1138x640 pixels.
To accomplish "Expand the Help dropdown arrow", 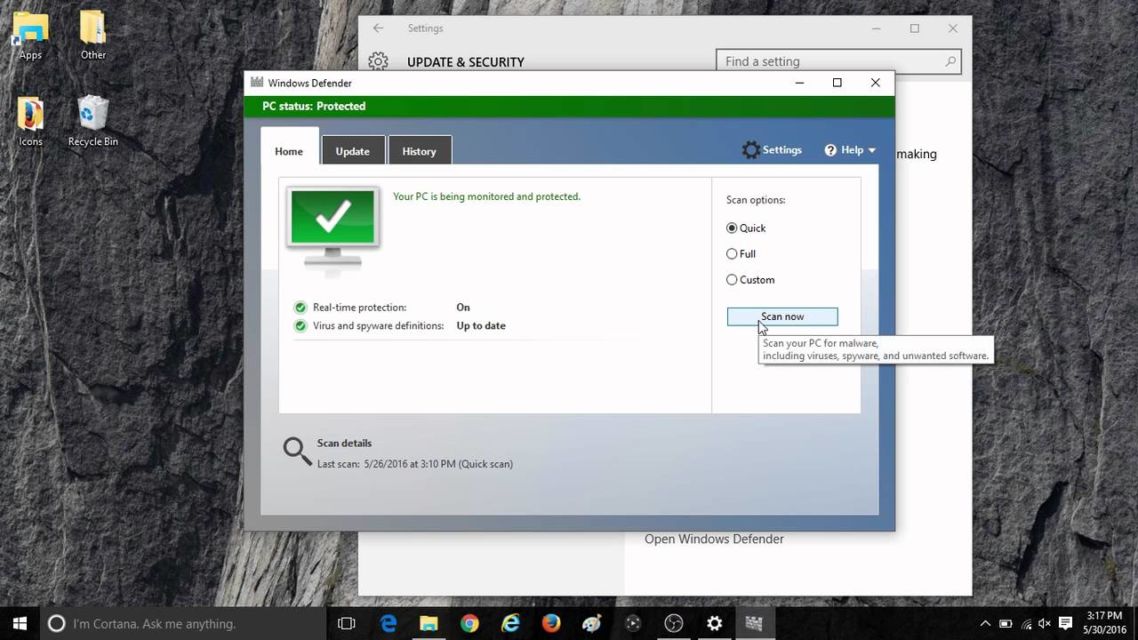I will 872,150.
